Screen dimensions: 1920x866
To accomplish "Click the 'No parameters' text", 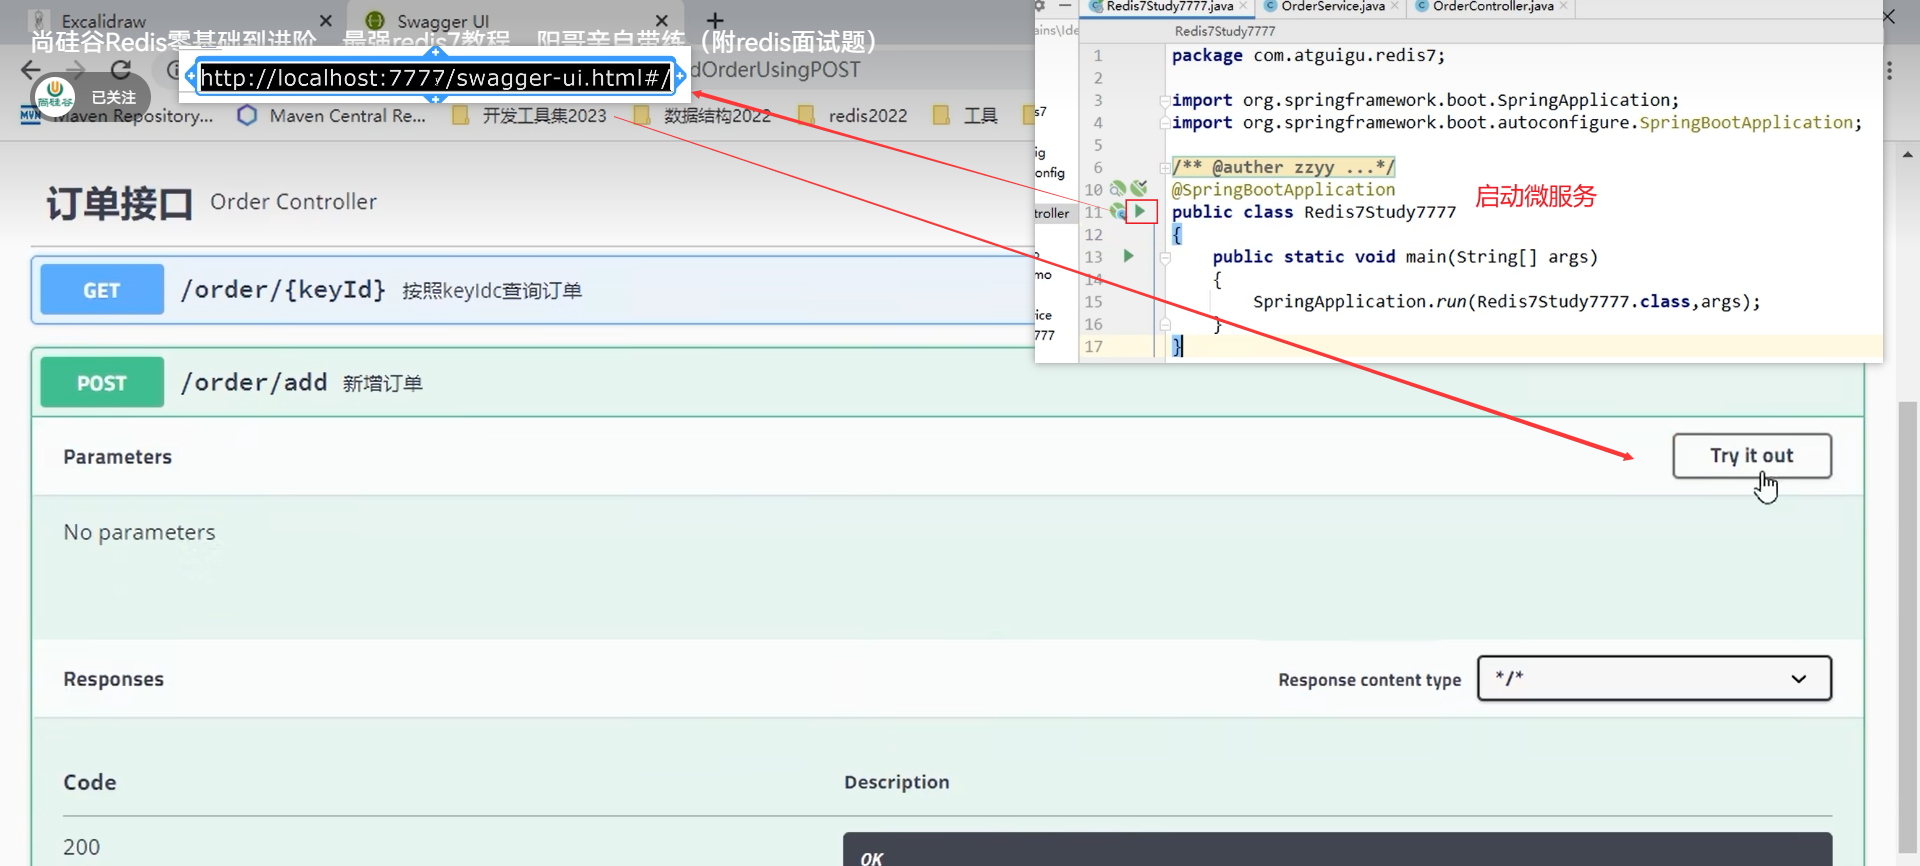I will point(140,532).
